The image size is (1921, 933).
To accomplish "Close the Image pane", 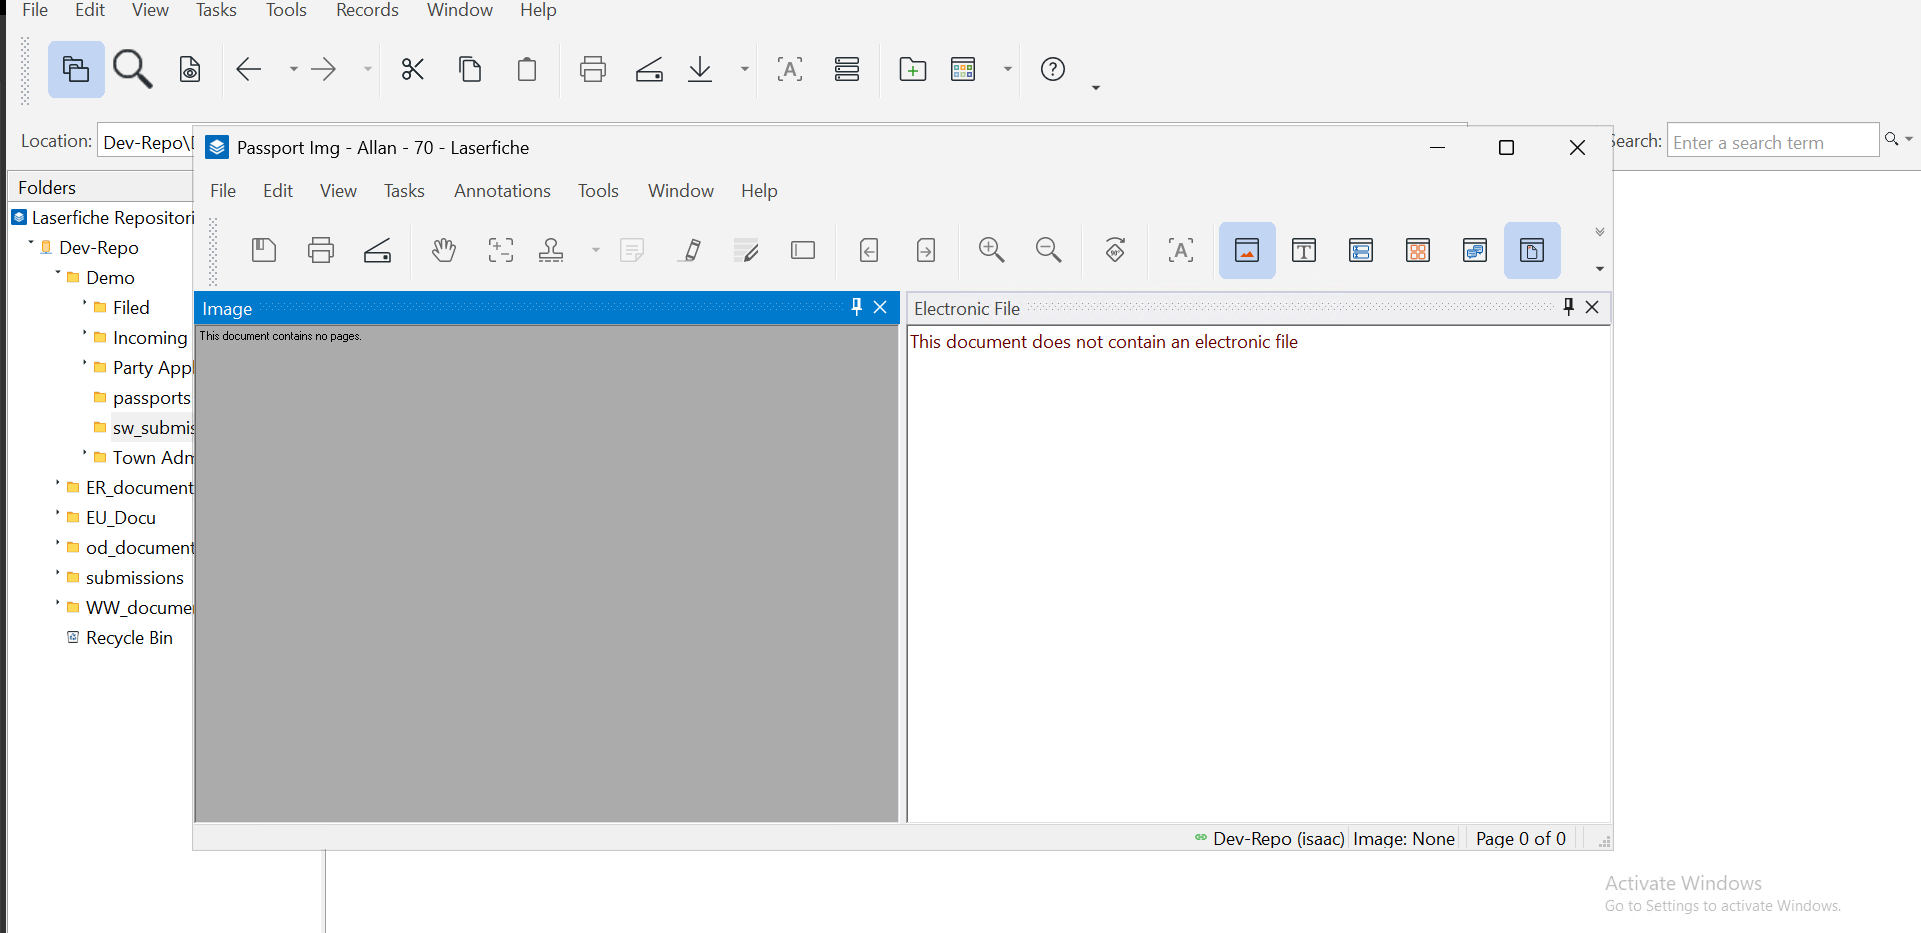I will click(x=880, y=307).
